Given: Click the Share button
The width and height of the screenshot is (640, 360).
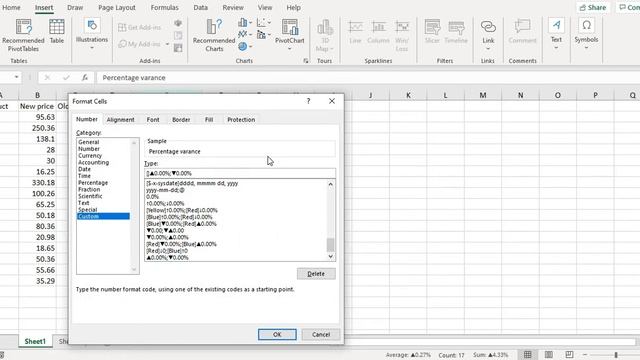Looking at the screenshot, I should [593, 8].
